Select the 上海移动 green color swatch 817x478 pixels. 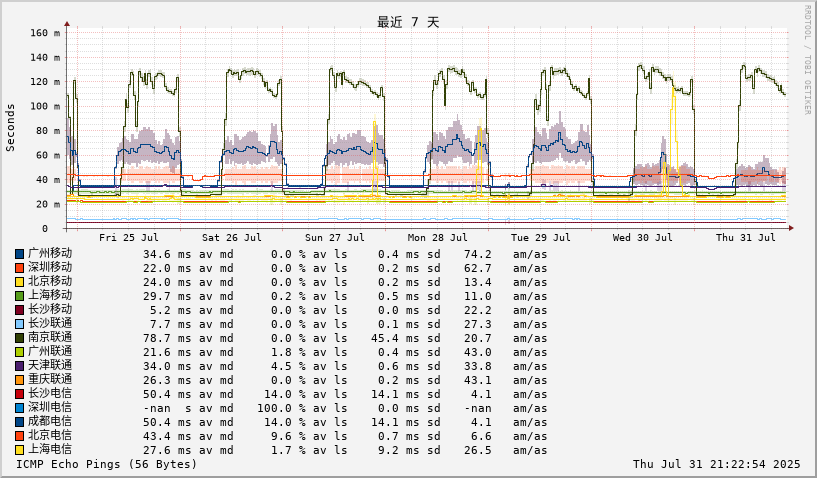19,297
